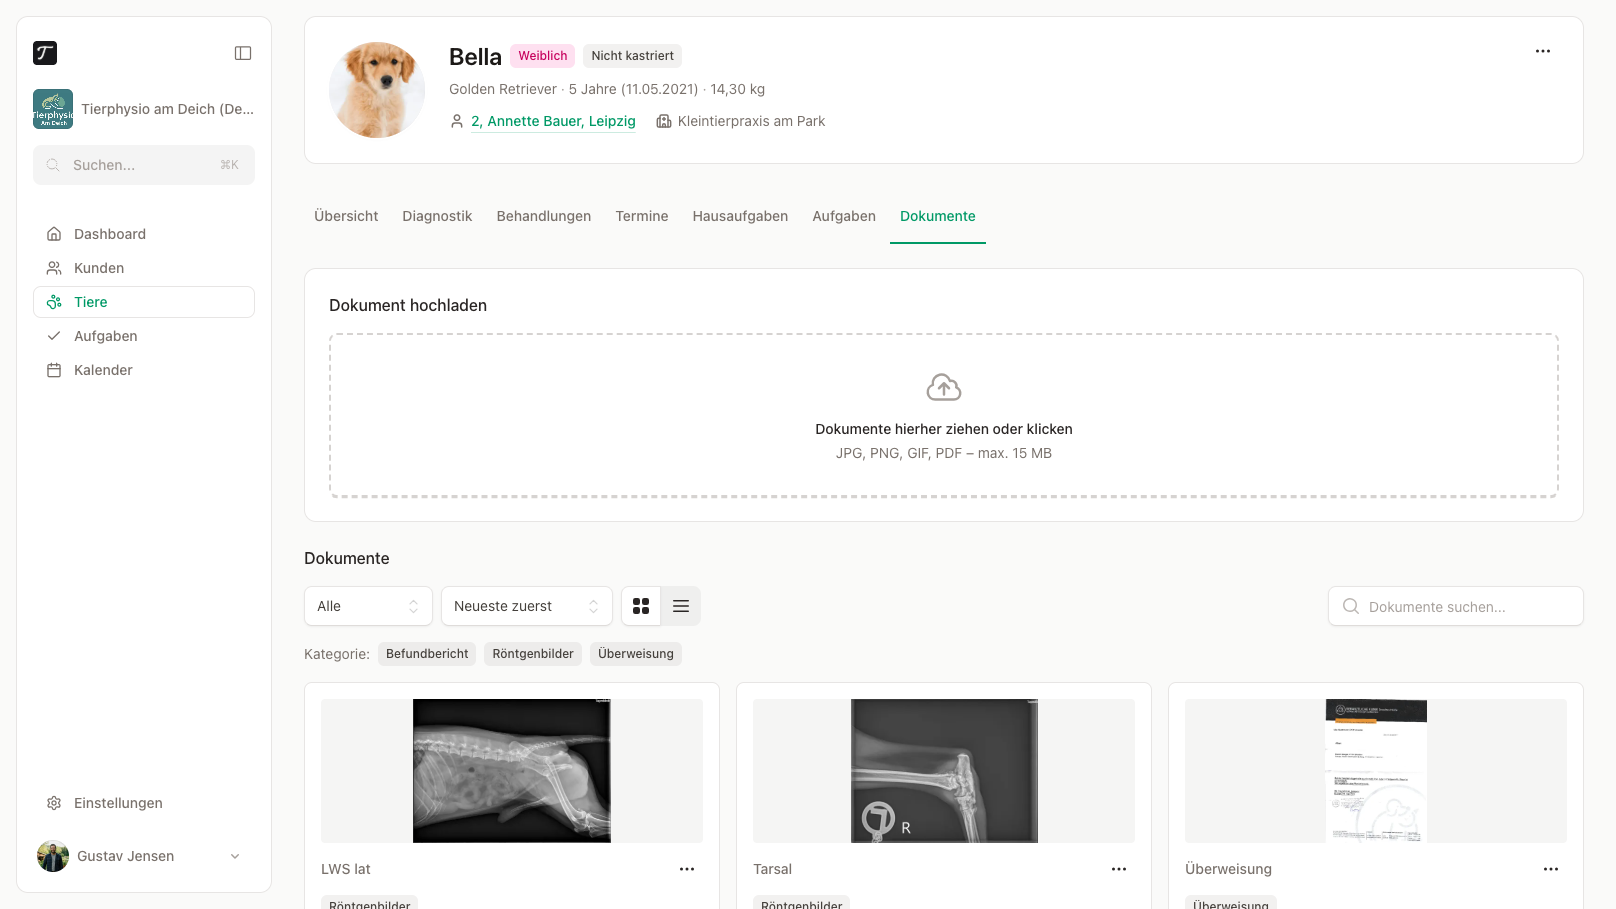Expand the Gustav Jensen user menu

(x=144, y=856)
